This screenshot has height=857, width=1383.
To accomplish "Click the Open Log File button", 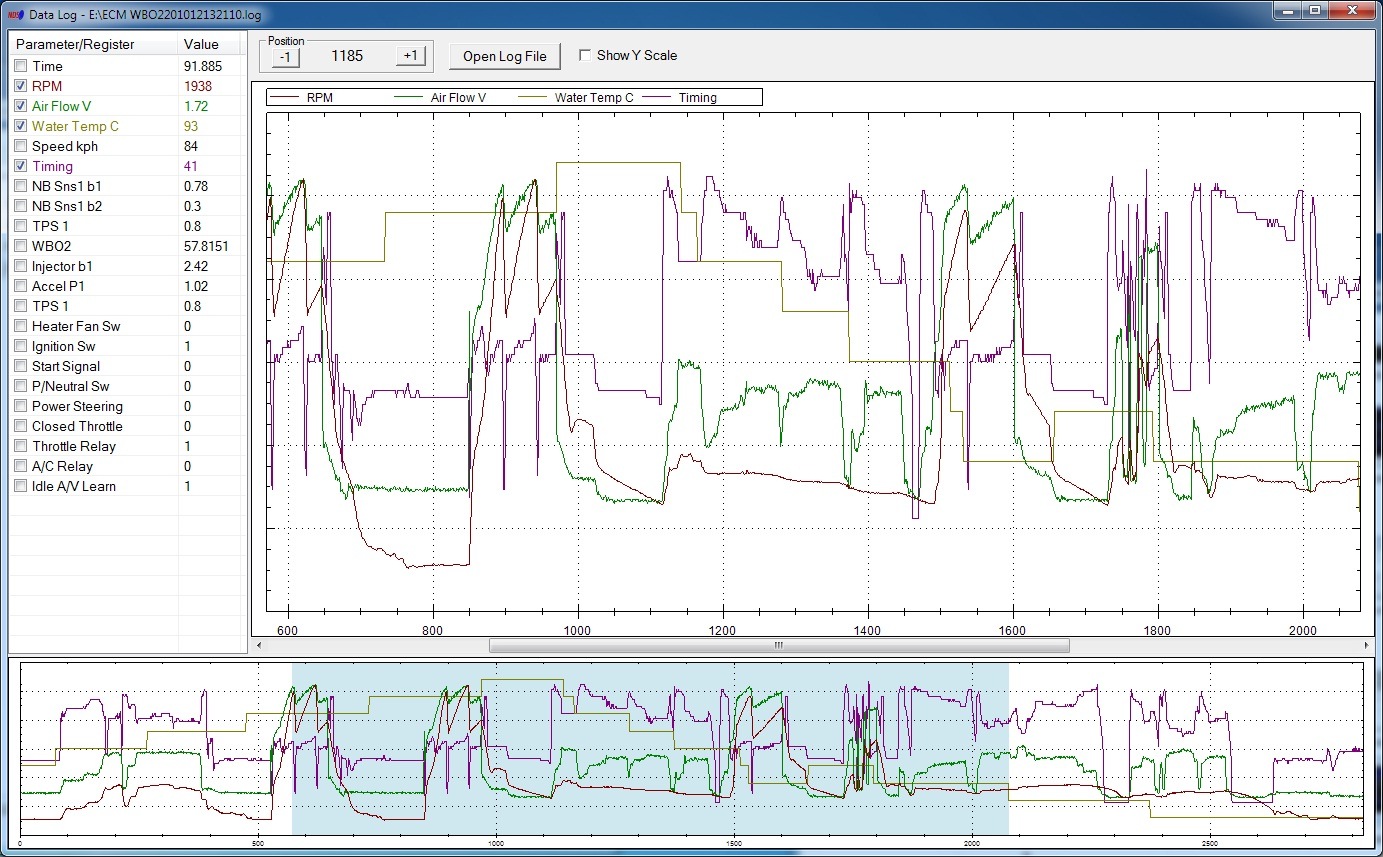I will (x=504, y=56).
